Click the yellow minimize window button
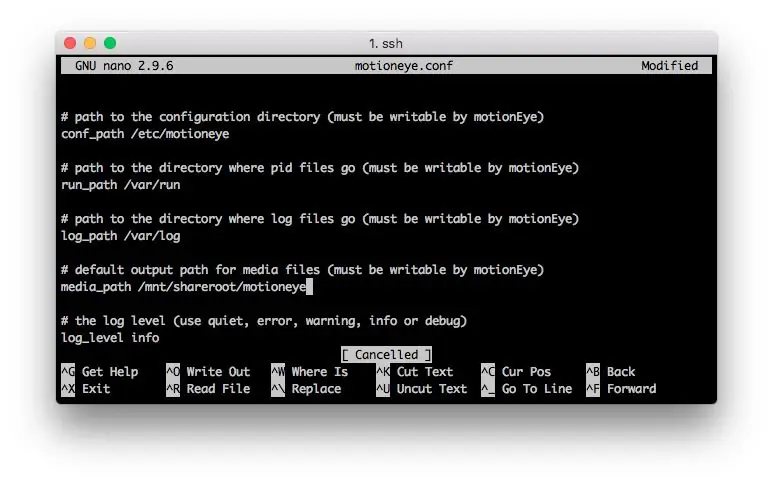This screenshot has width=773, height=484. pos(90,43)
